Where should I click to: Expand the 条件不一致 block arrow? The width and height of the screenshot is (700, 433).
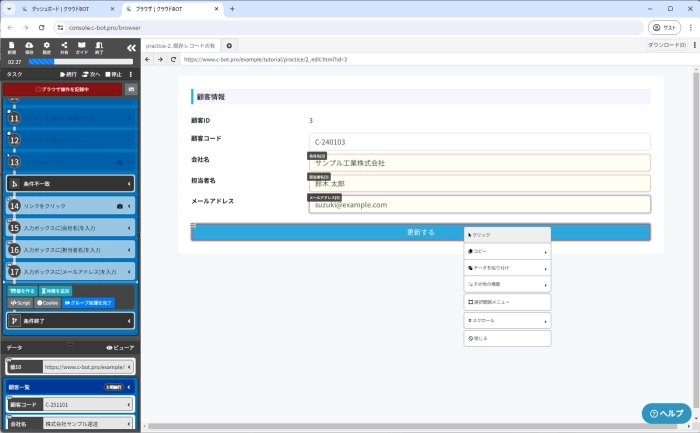129,184
